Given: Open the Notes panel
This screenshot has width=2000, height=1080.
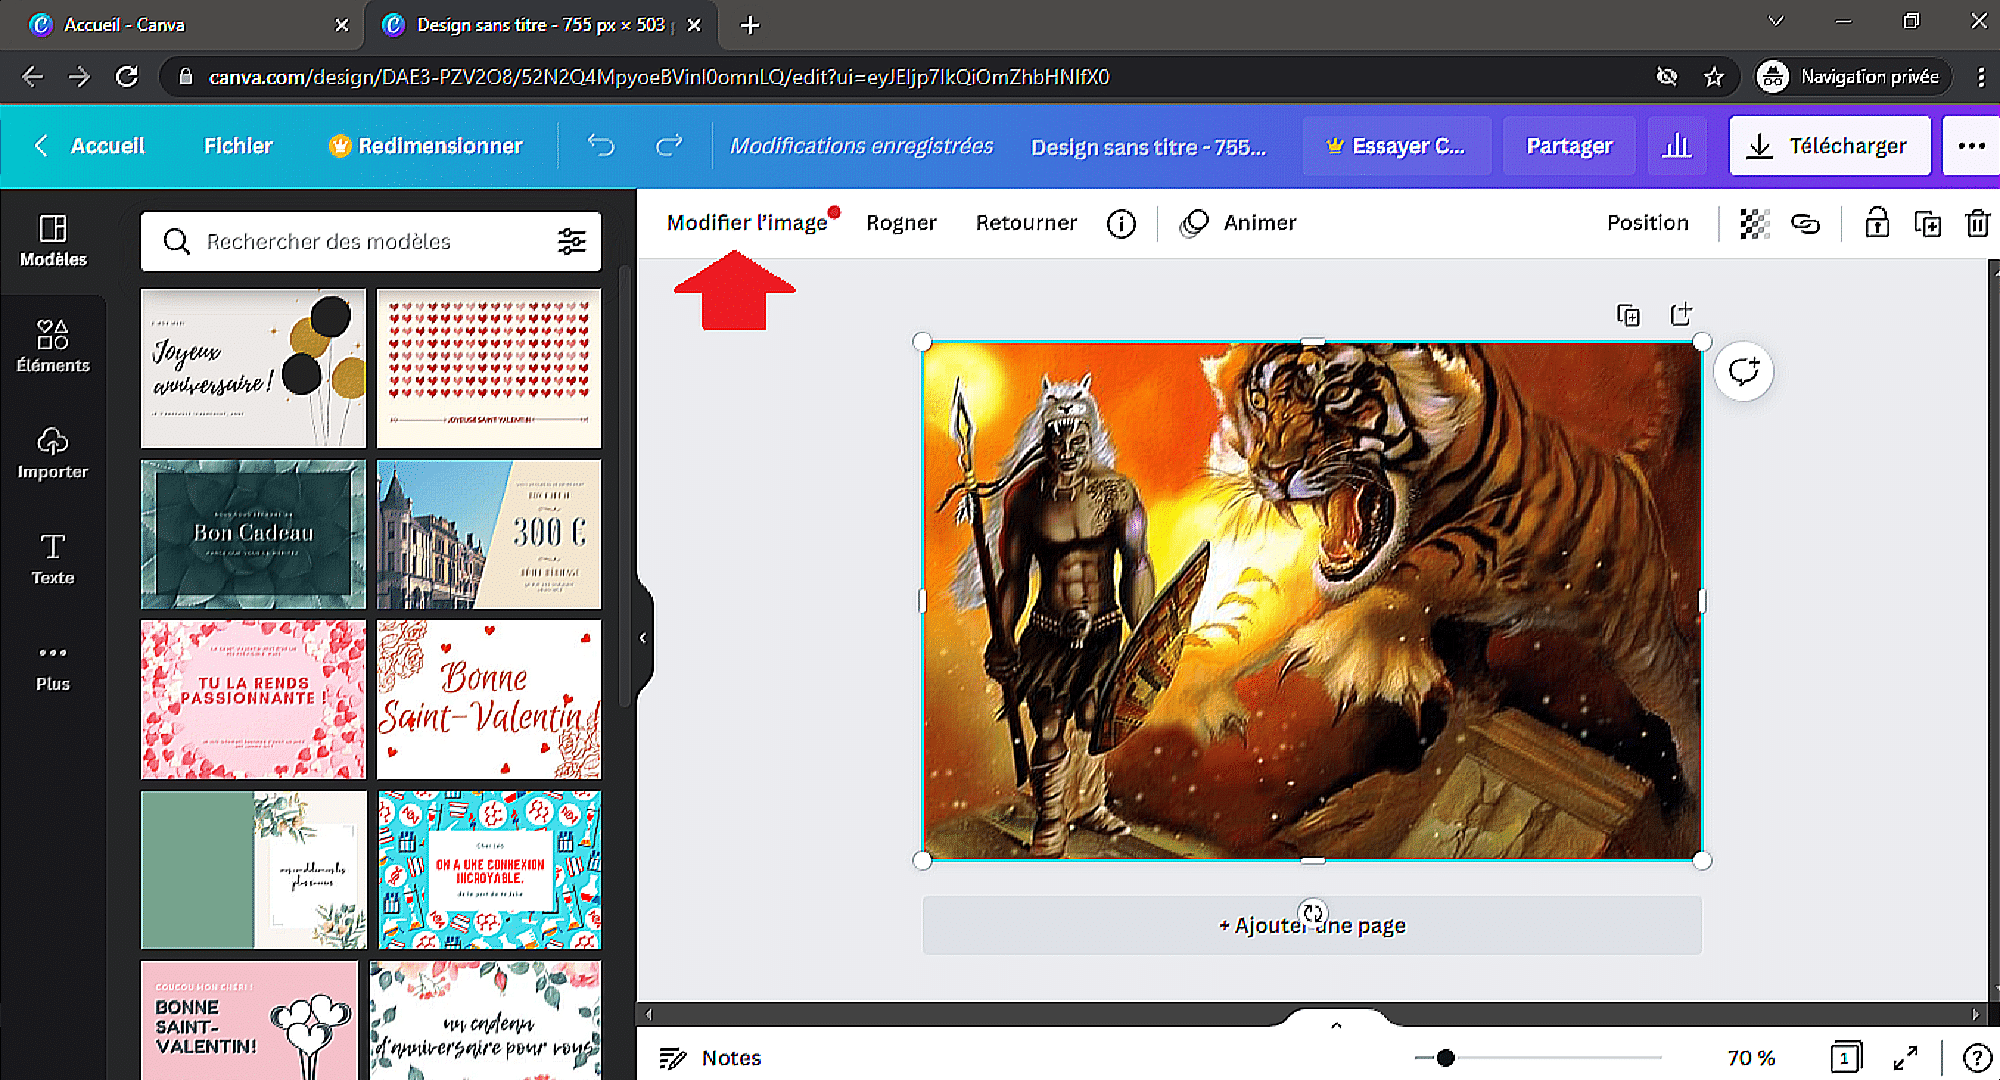Looking at the screenshot, I should (x=711, y=1057).
